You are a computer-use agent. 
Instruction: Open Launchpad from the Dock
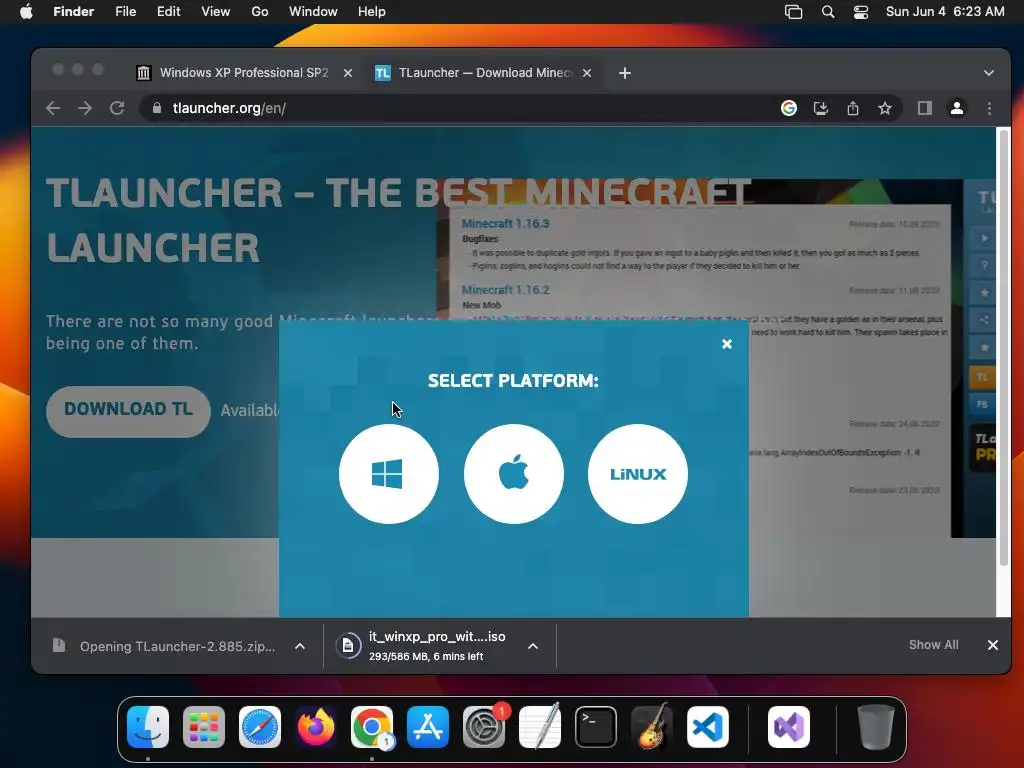pyautogui.click(x=204, y=727)
